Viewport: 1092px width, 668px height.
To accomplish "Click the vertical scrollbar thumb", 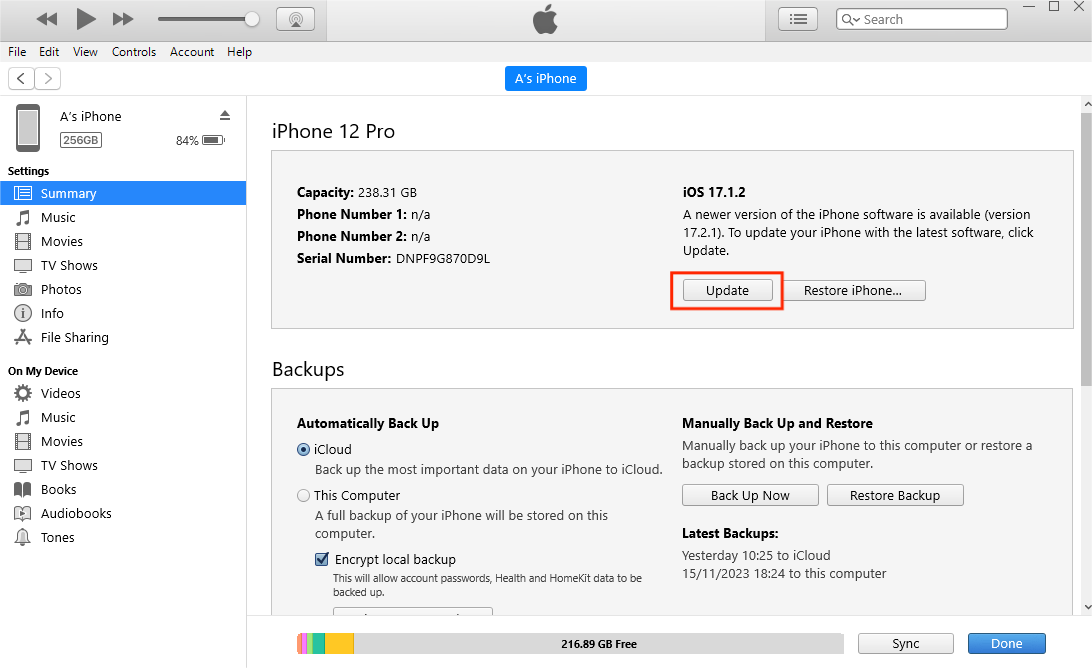I will (x=1086, y=249).
